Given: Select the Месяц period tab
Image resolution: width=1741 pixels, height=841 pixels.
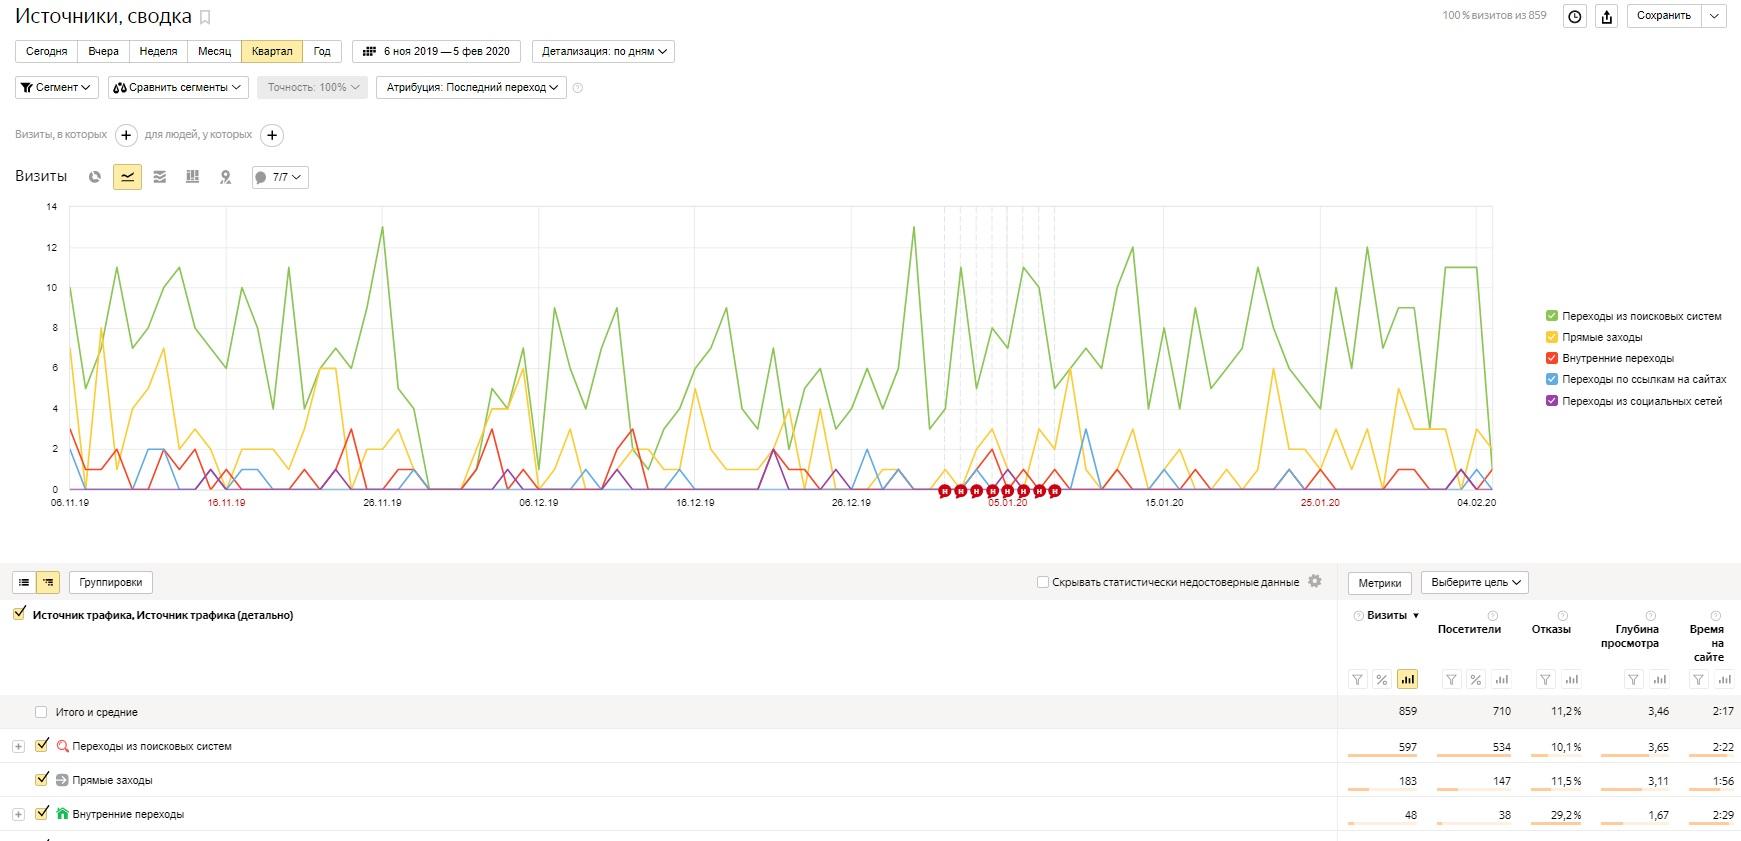Looking at the screenshot, I should point(214,51).
